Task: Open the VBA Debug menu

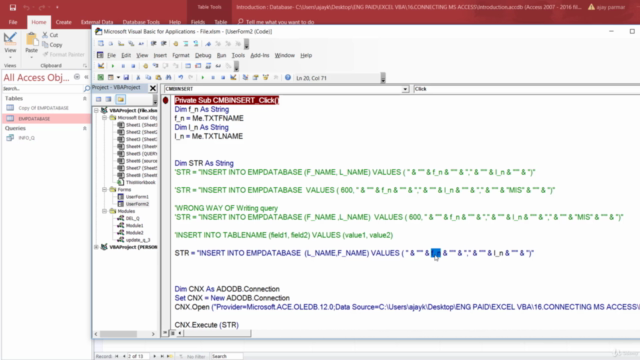Action: point(203,56)
